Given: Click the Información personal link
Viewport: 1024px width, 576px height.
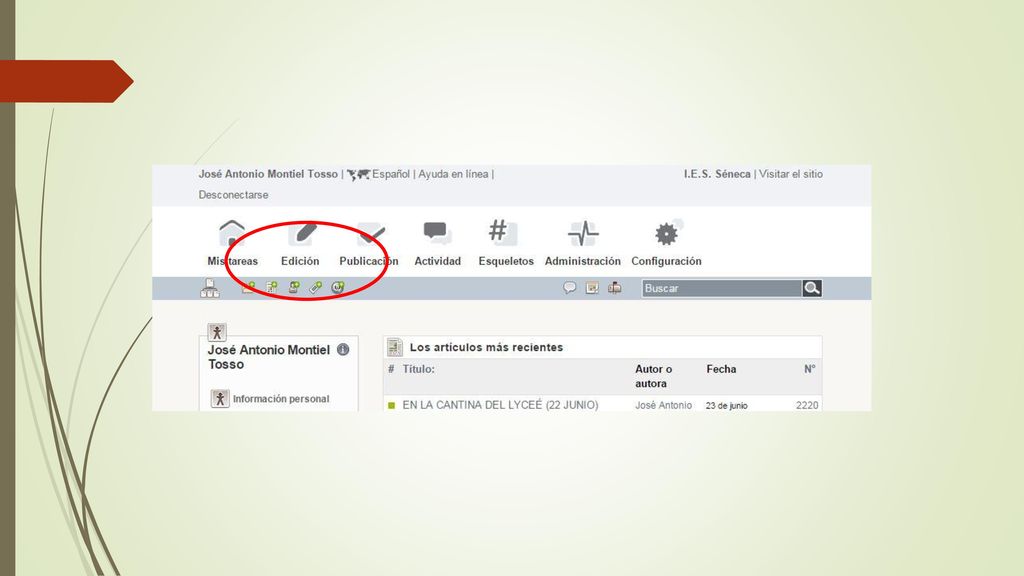Looking at the screenshot, I should coord(281,399).
